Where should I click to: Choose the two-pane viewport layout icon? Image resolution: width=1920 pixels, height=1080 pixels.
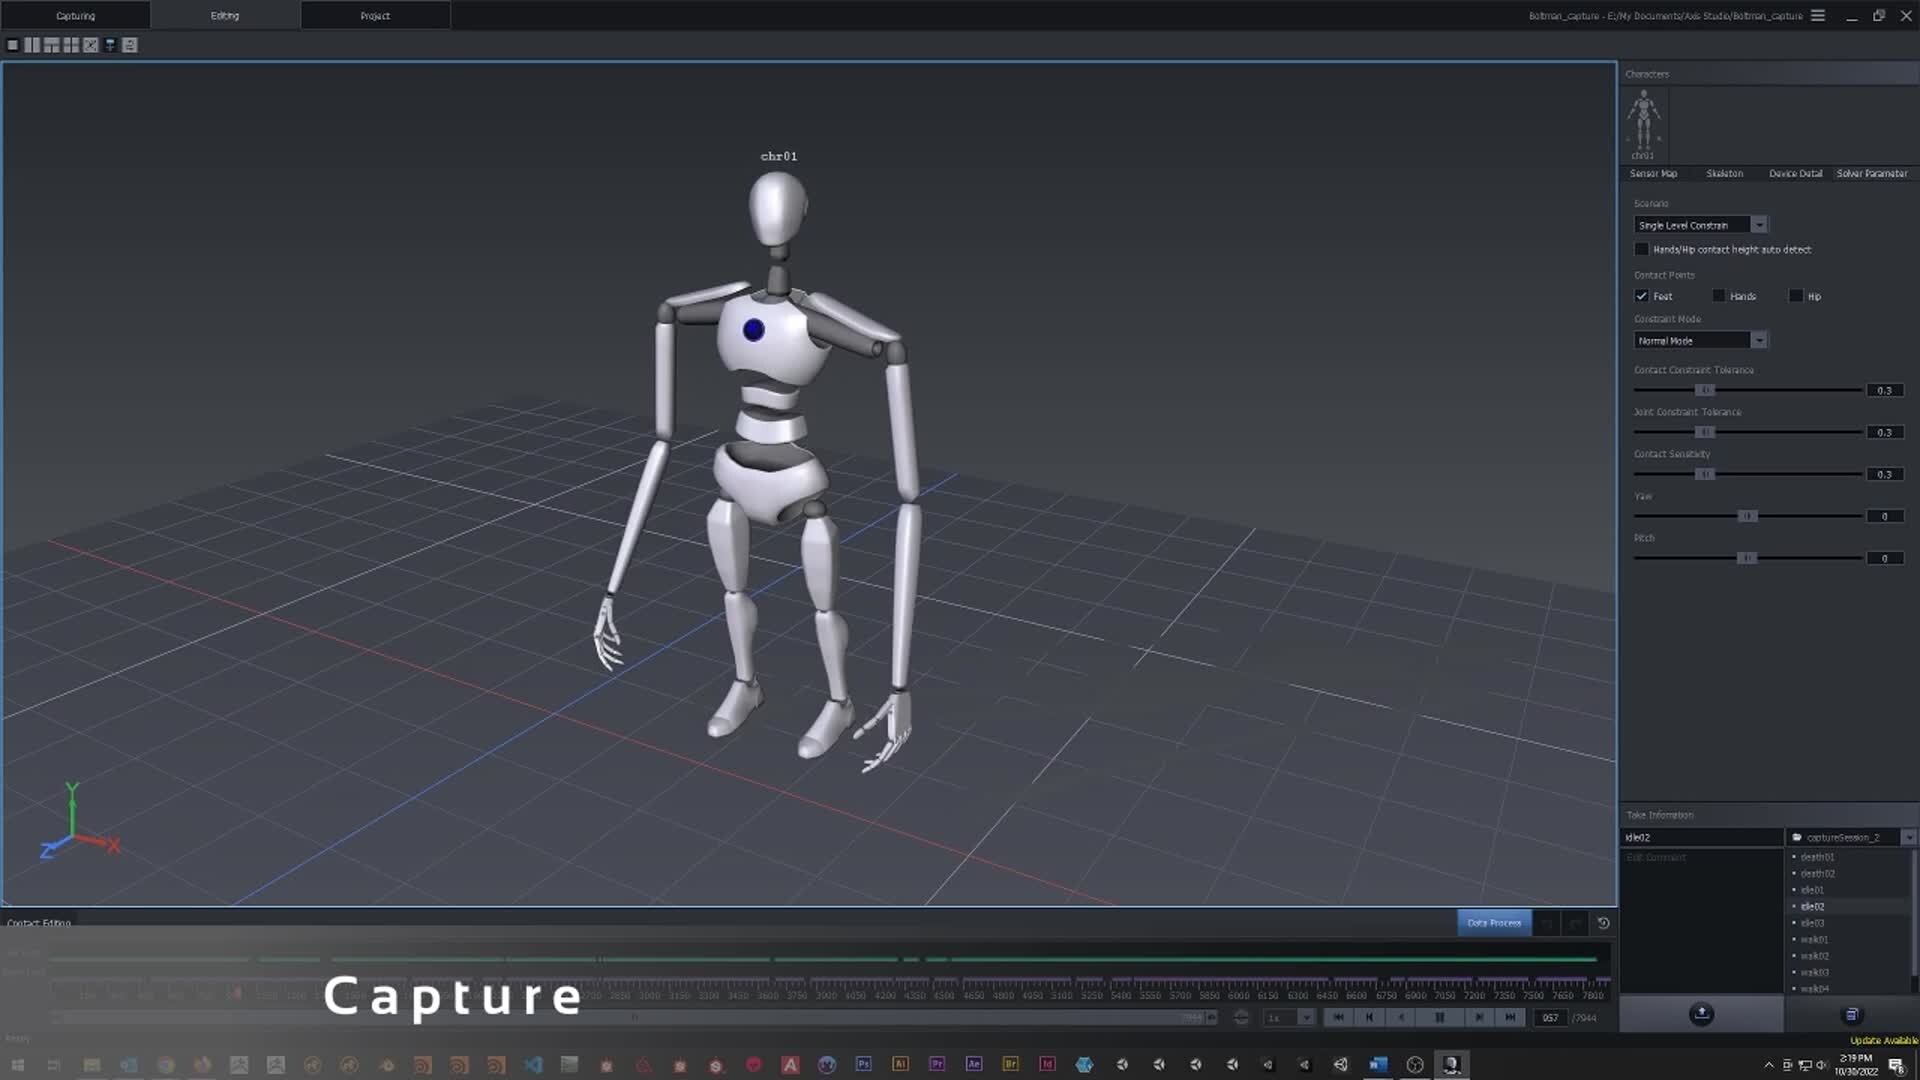coord(31,45)
